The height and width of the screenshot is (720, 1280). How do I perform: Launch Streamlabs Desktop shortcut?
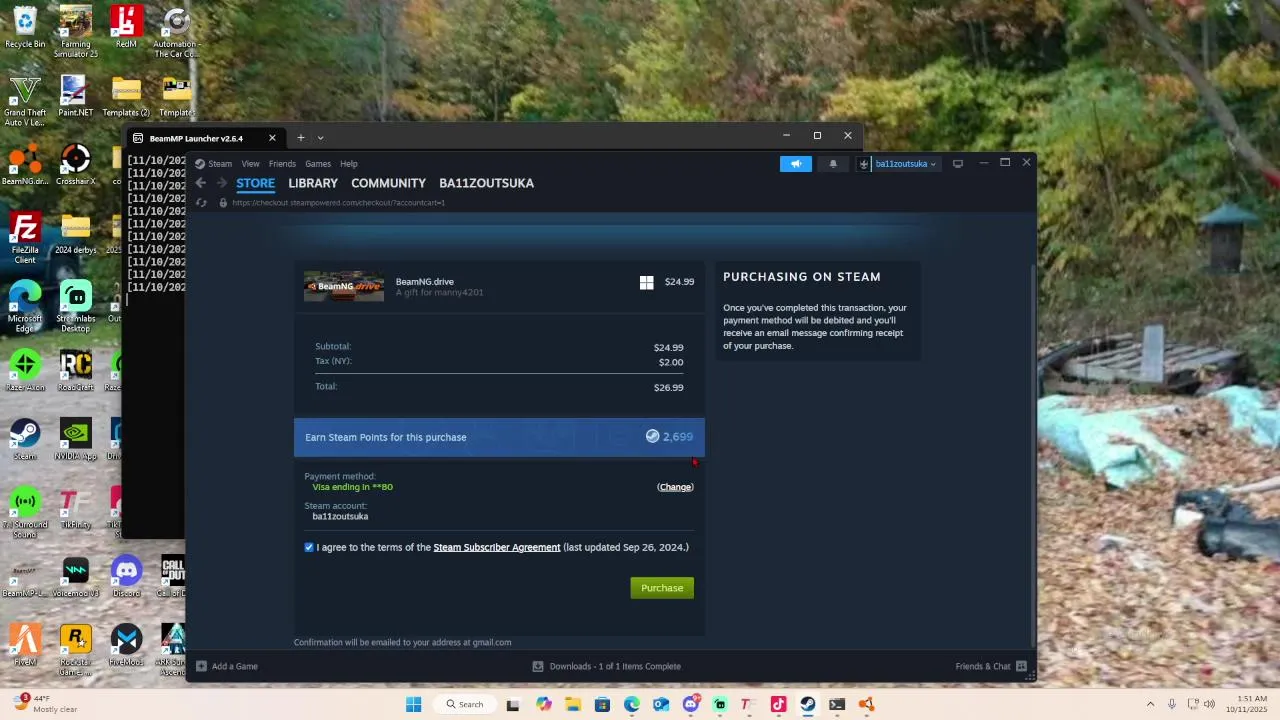coord(75,307)
